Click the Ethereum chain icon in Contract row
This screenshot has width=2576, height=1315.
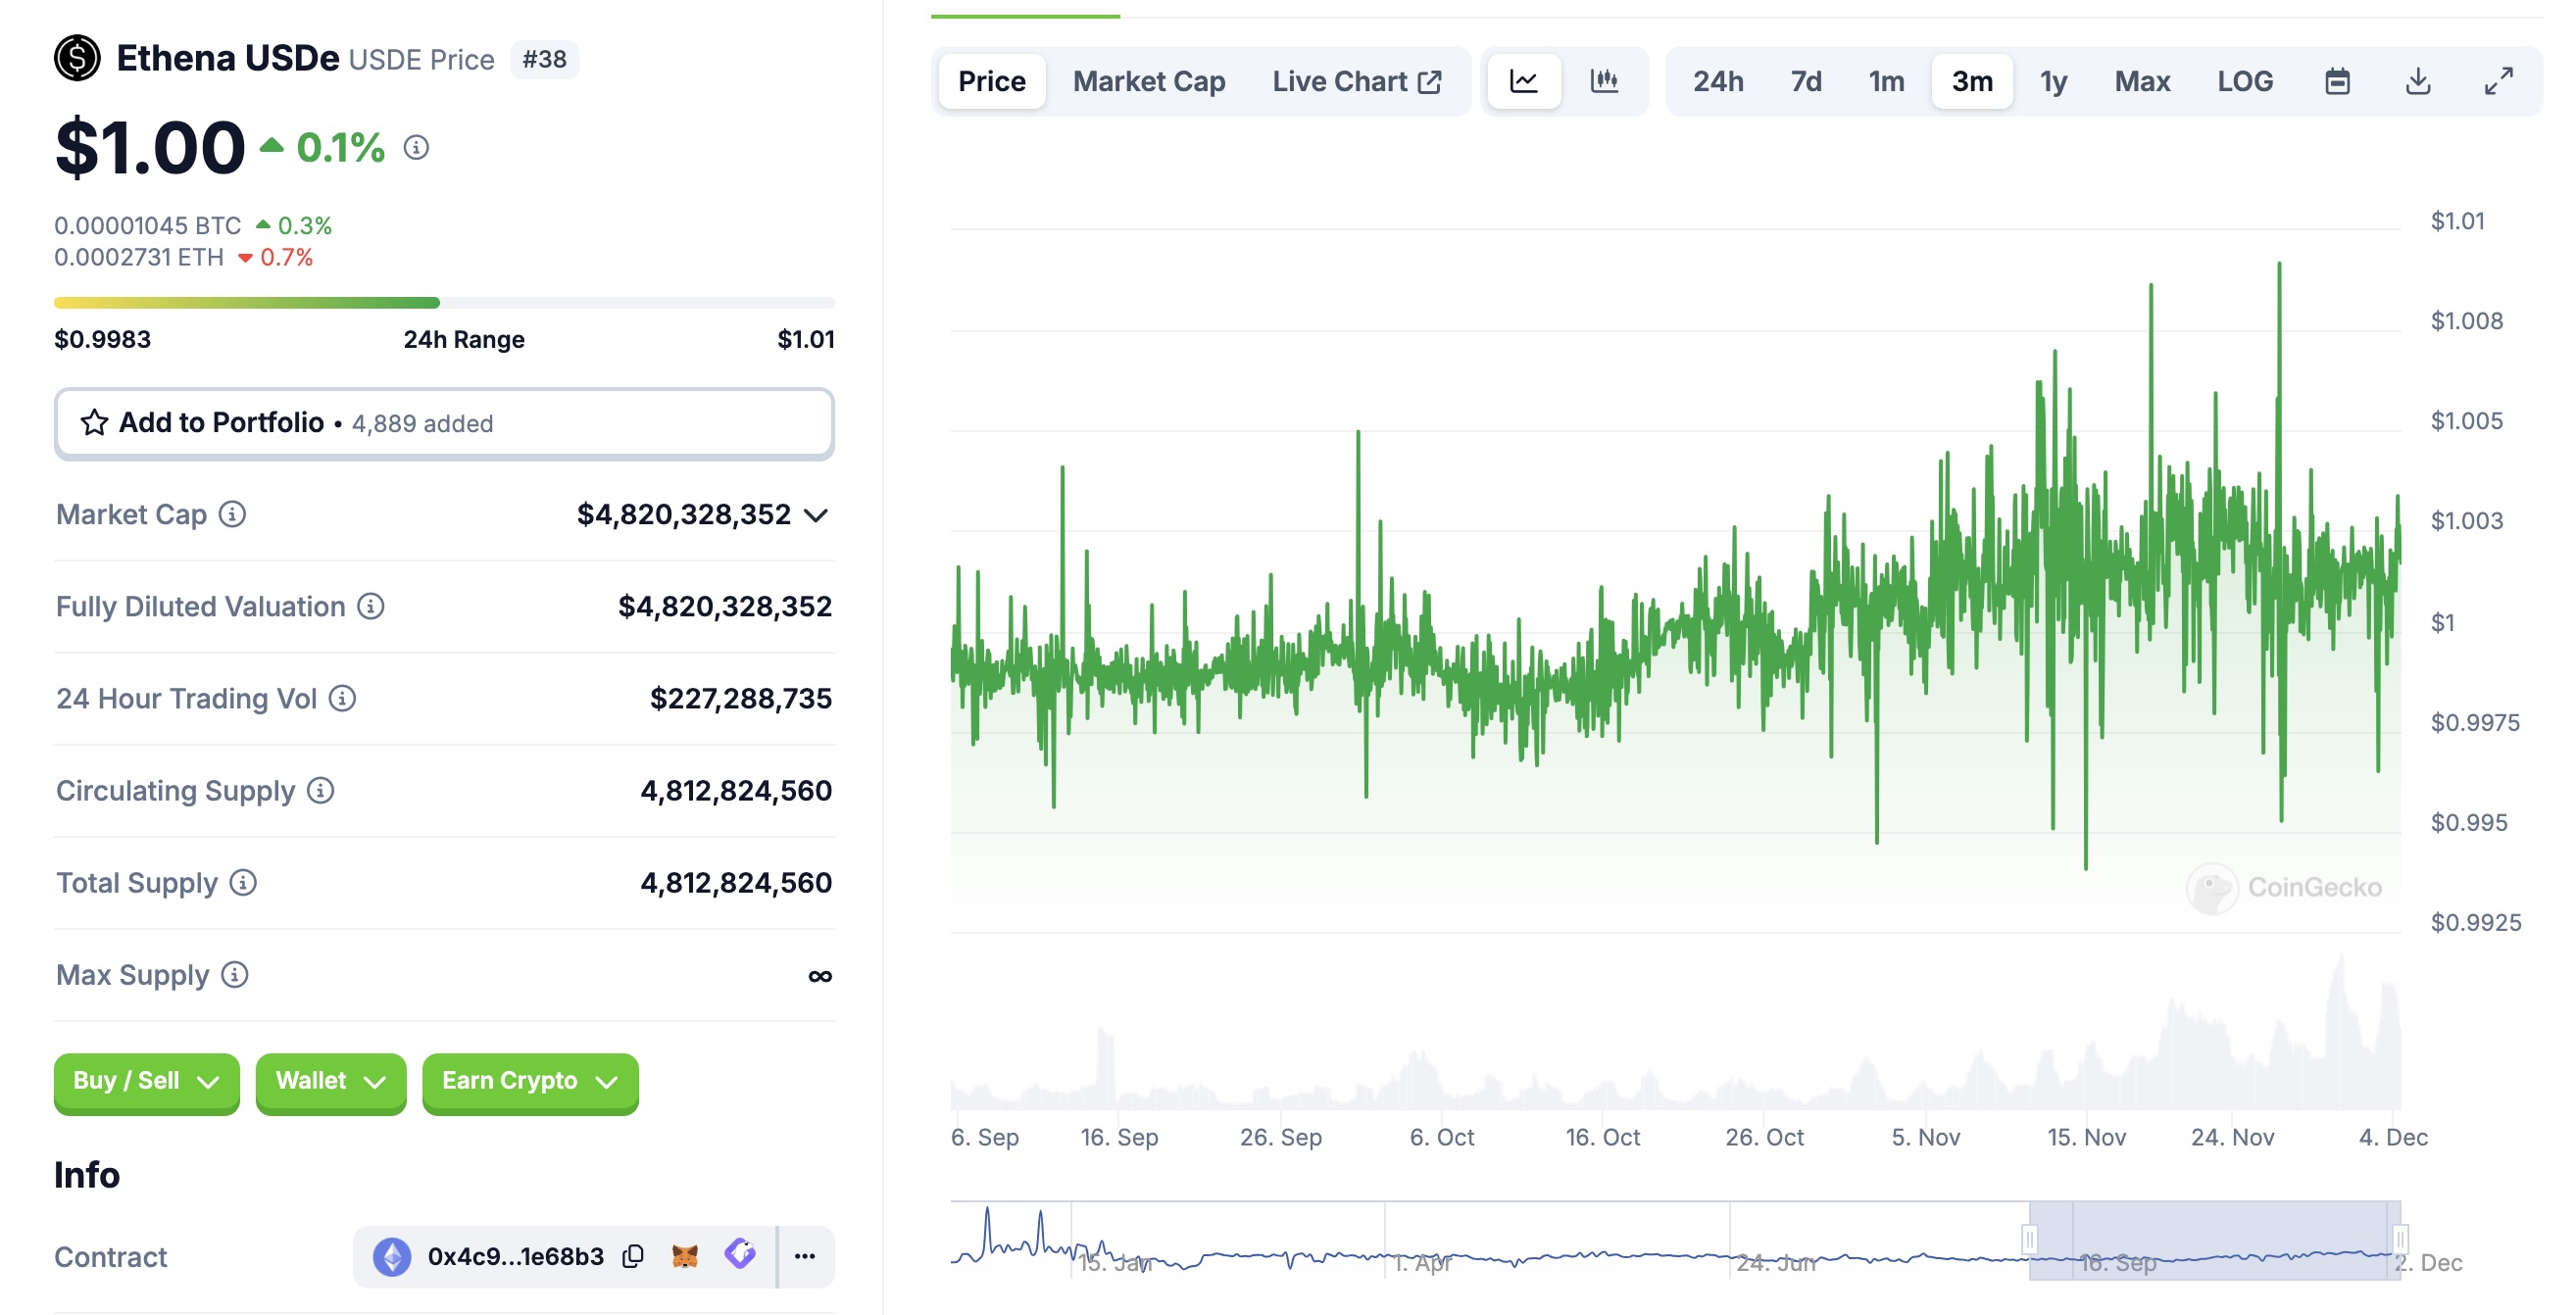tap(392, 1256)
